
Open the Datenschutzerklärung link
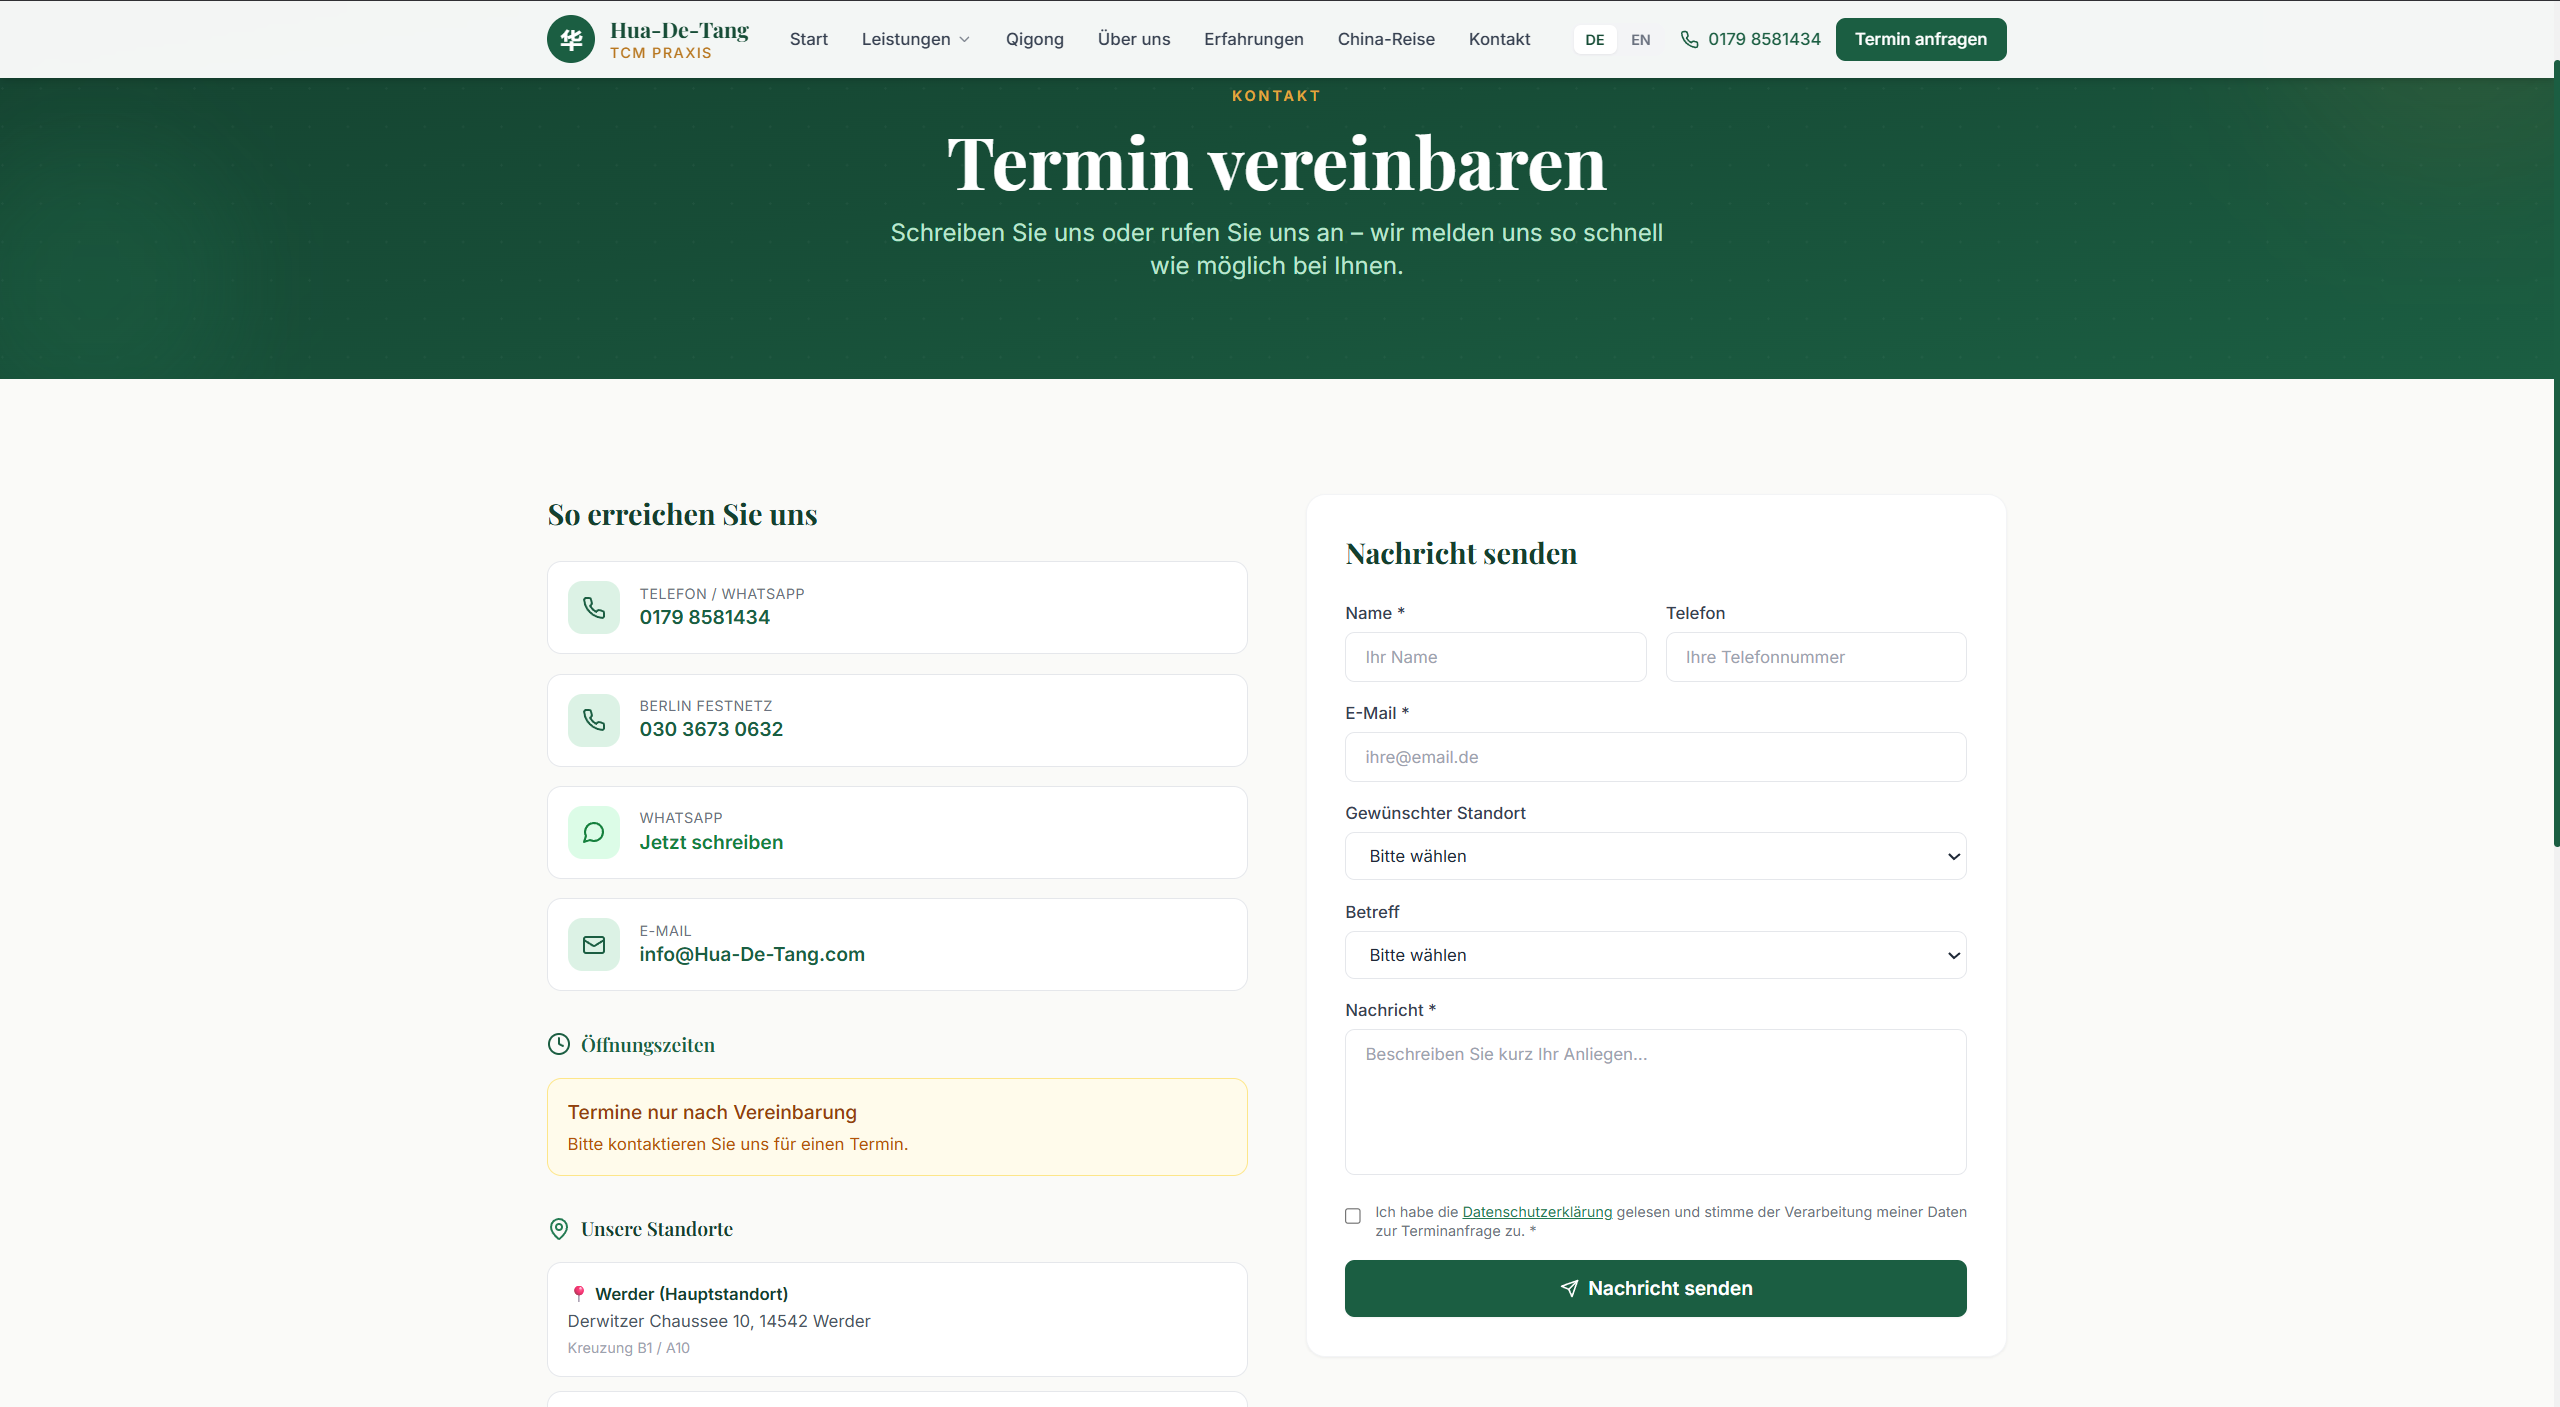(x=1537, y=1212)
